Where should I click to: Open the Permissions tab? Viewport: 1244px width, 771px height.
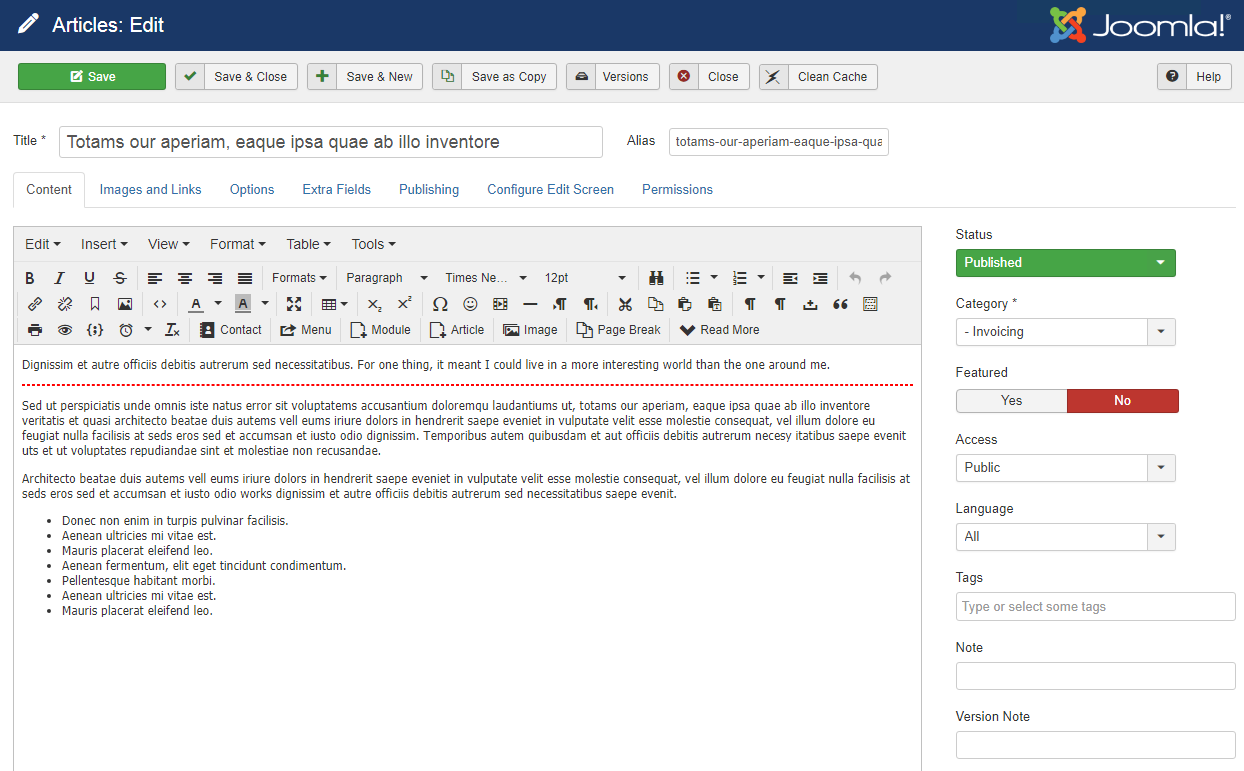tap(677, 190)
